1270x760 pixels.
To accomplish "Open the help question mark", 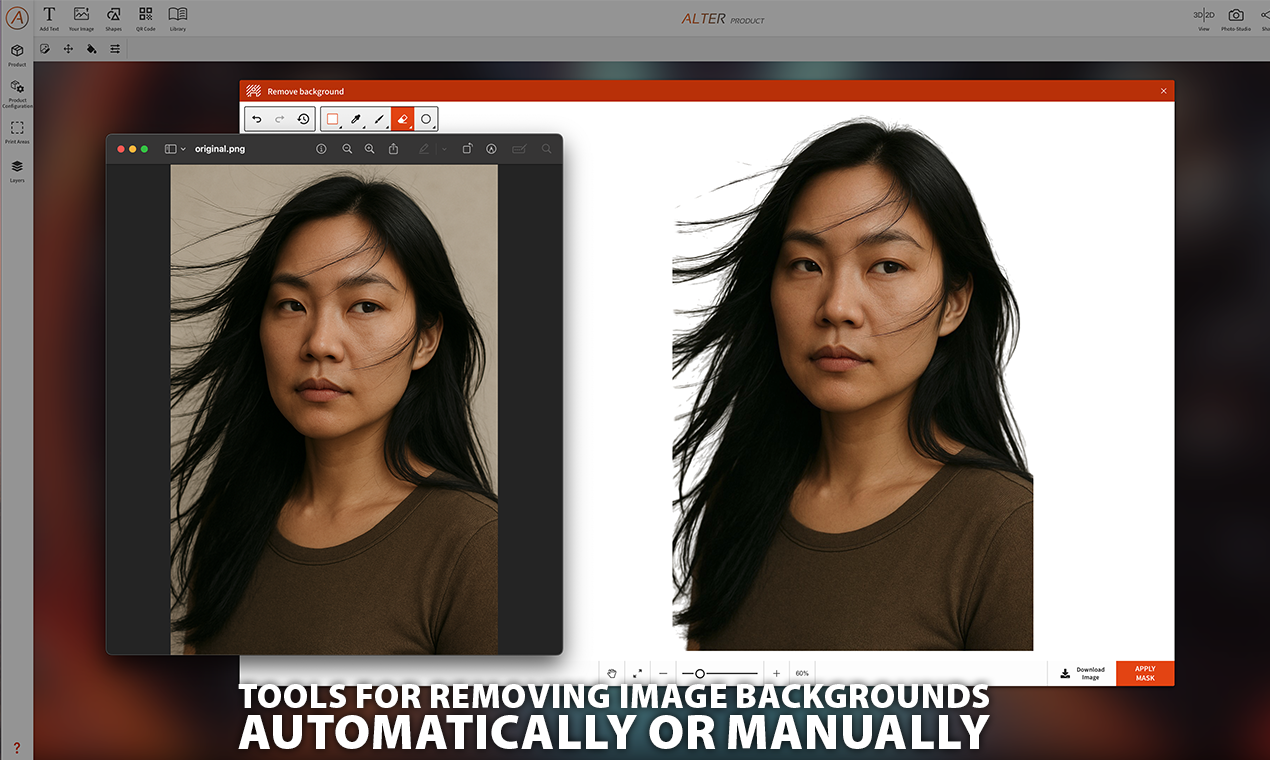I will pos(16,747).
